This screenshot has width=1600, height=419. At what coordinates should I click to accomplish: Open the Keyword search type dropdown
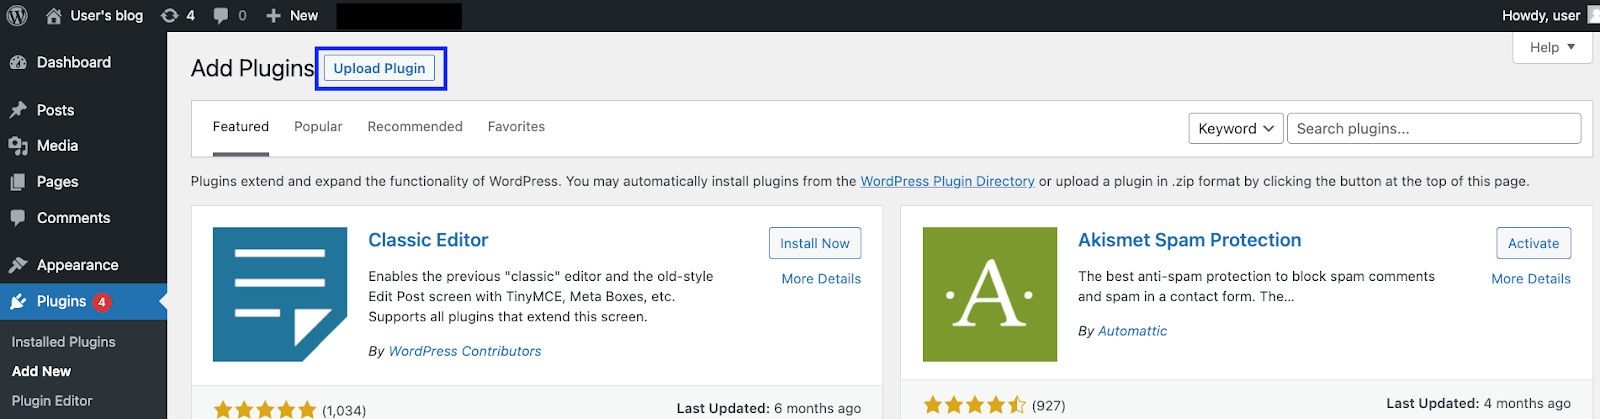pyautogui.click(x=1236, y=128)
